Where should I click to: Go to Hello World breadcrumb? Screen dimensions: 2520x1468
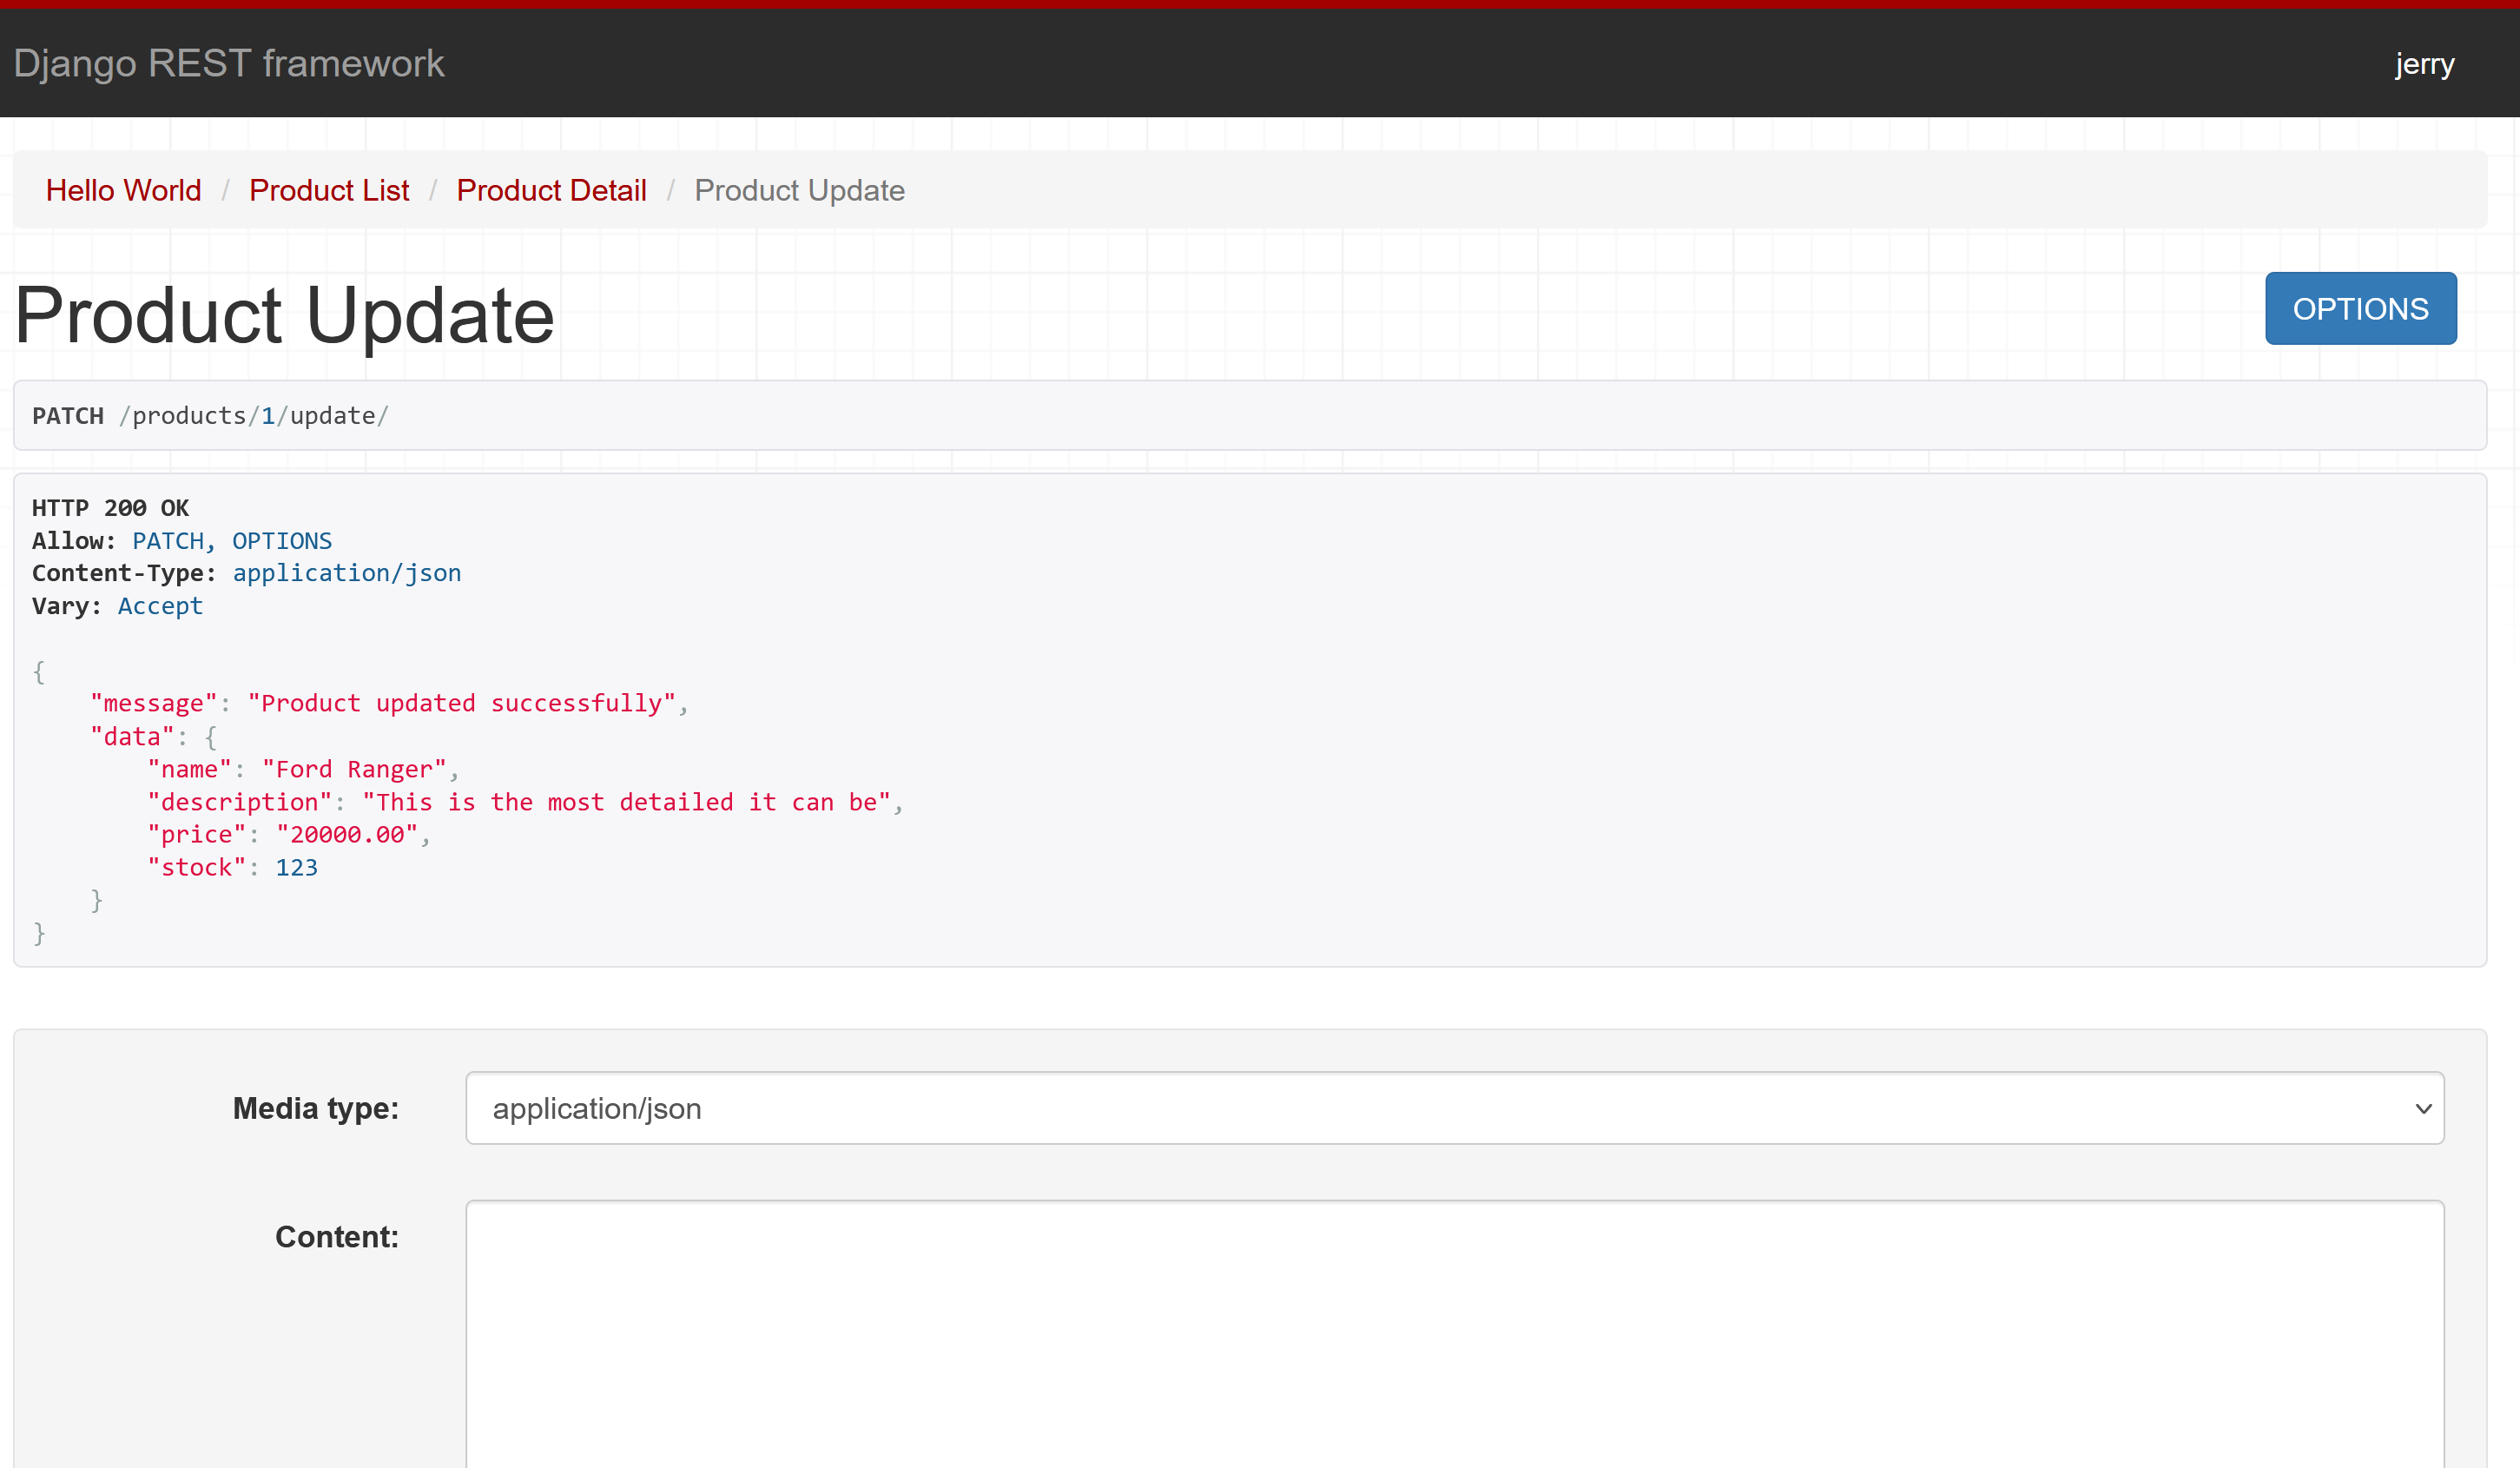pos(123,190)
